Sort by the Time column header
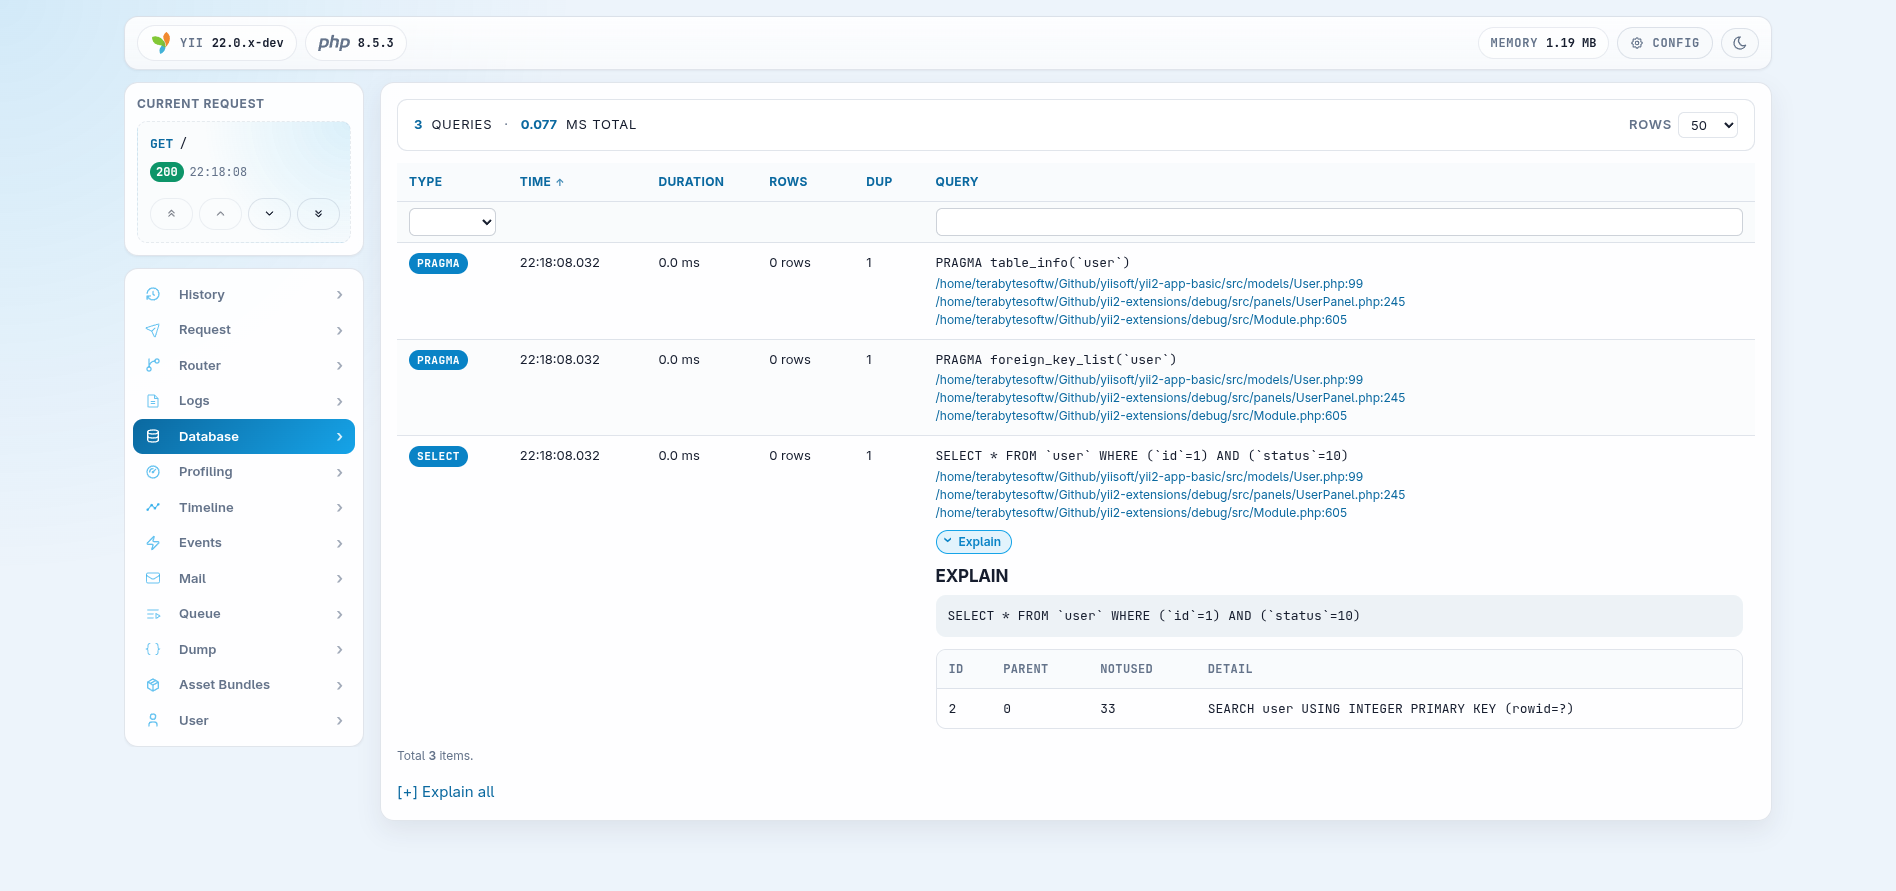This screenshot has width=1896, height=891. (x=542, y=182)
